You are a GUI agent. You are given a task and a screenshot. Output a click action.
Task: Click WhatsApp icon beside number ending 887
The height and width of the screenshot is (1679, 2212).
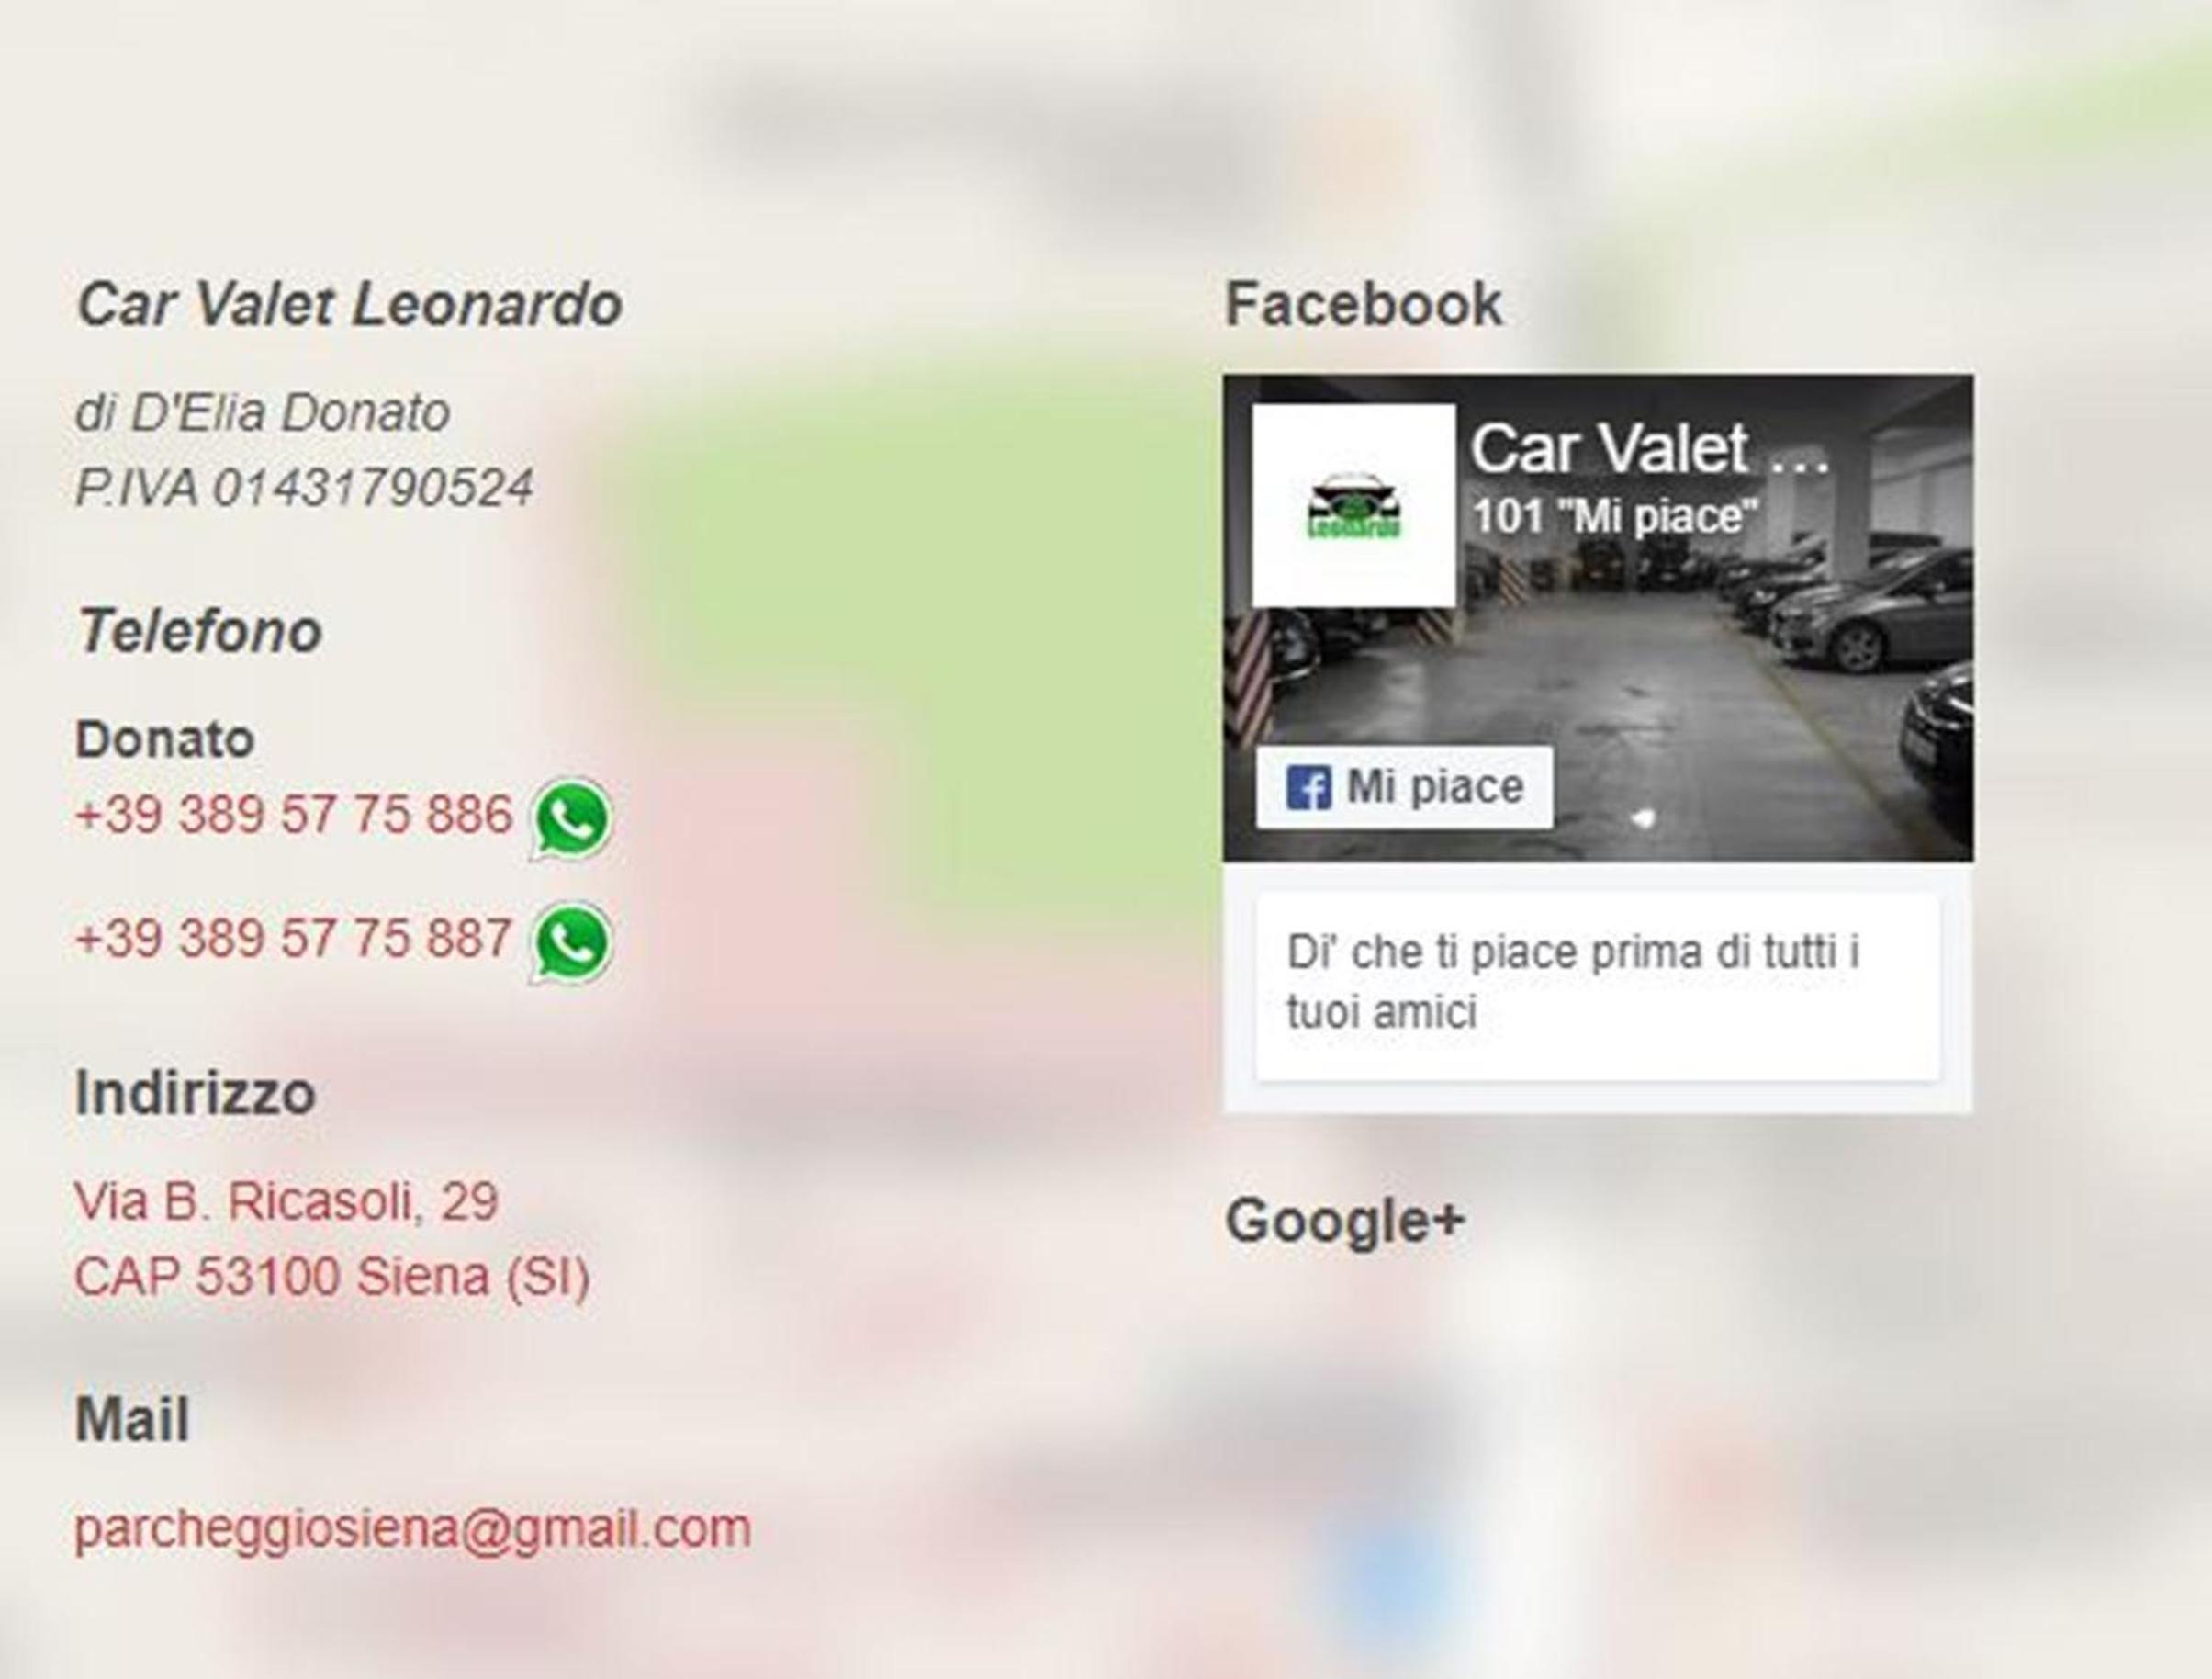[570, 943]
